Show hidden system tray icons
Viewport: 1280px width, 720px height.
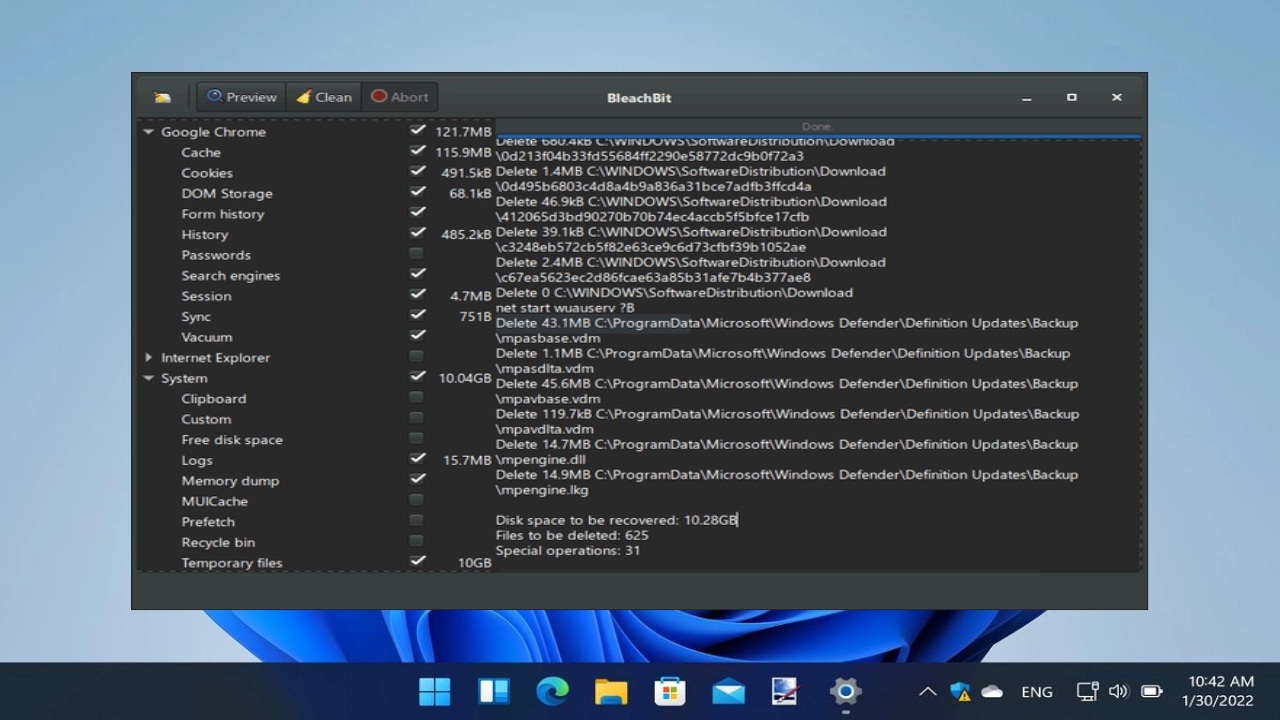coord(928,691)
